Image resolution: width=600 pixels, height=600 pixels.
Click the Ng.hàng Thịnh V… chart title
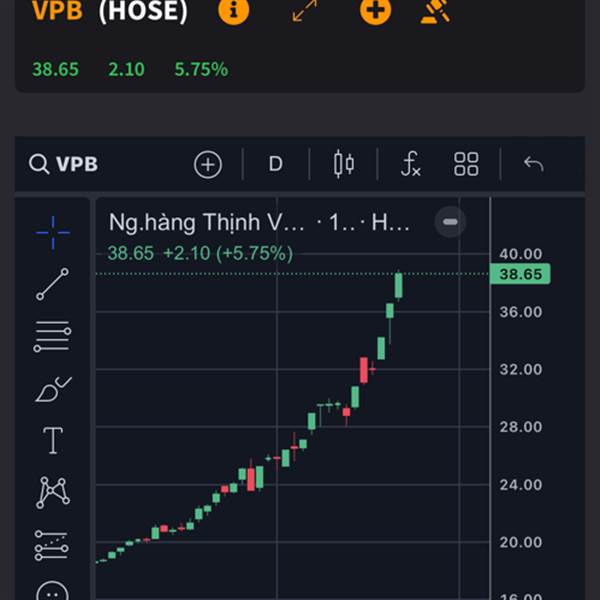(x=207, y=222)
